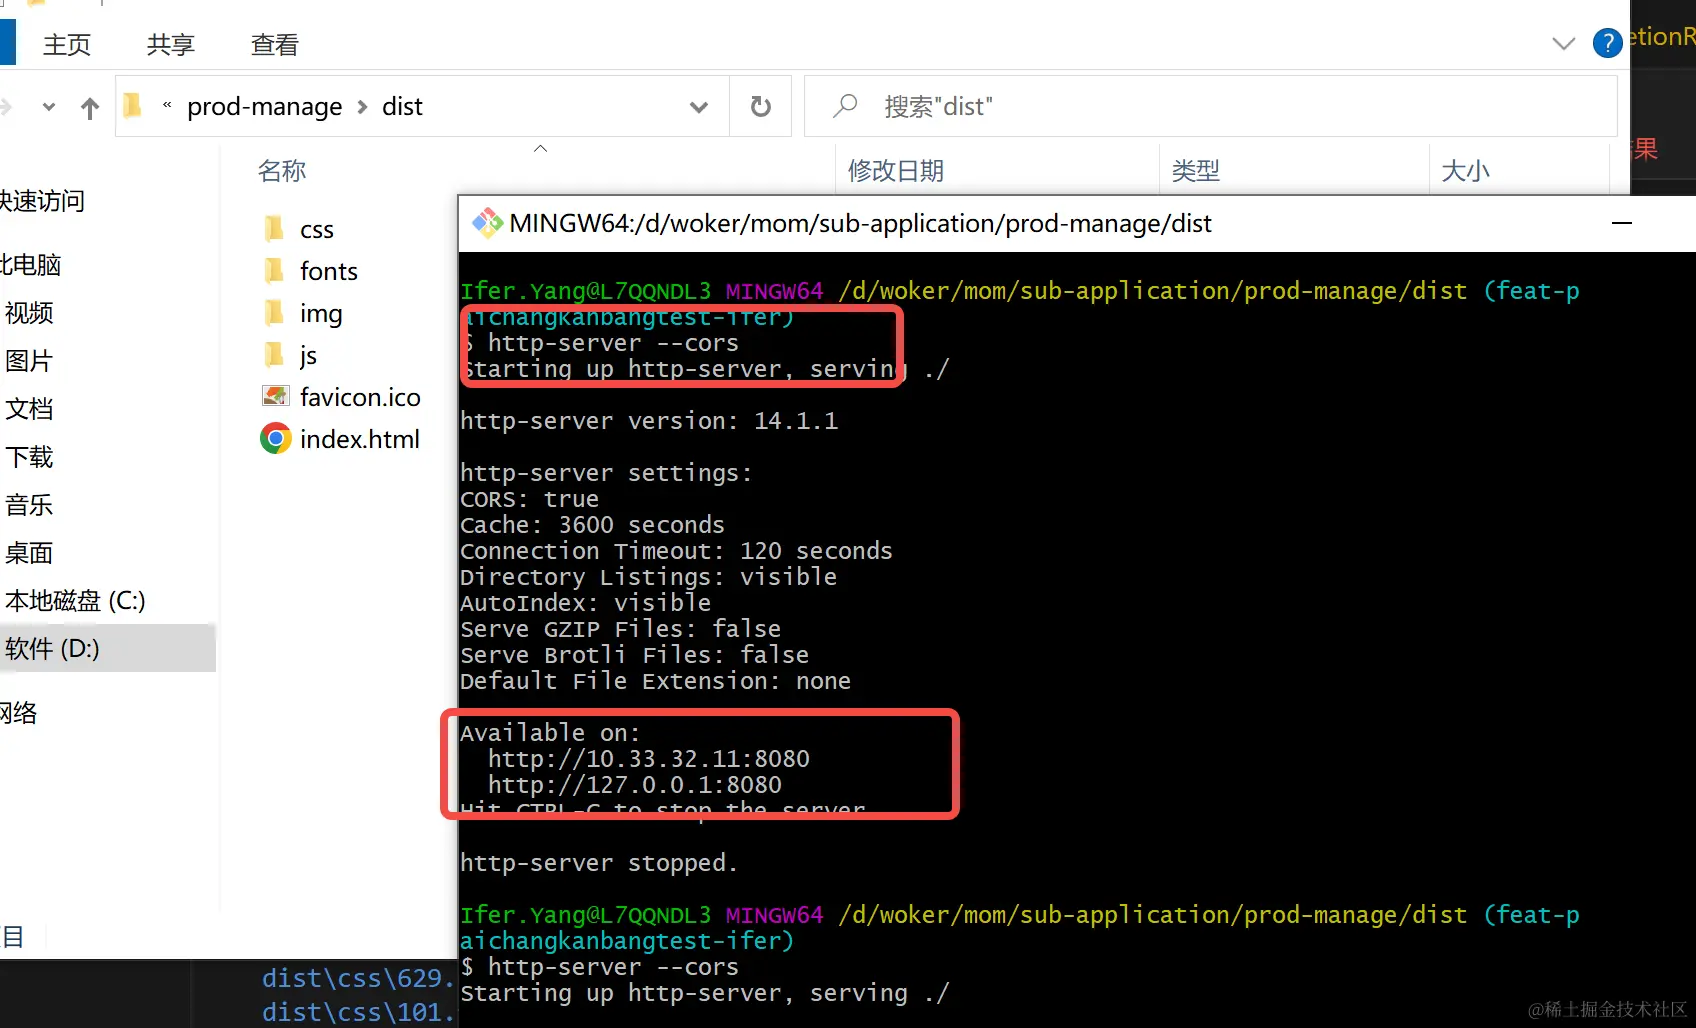Viewport: 1696px width, 1028px height.
Task: Open 图片 in the navigation pane
Action: pyautogui.click(x=29, y=361)
